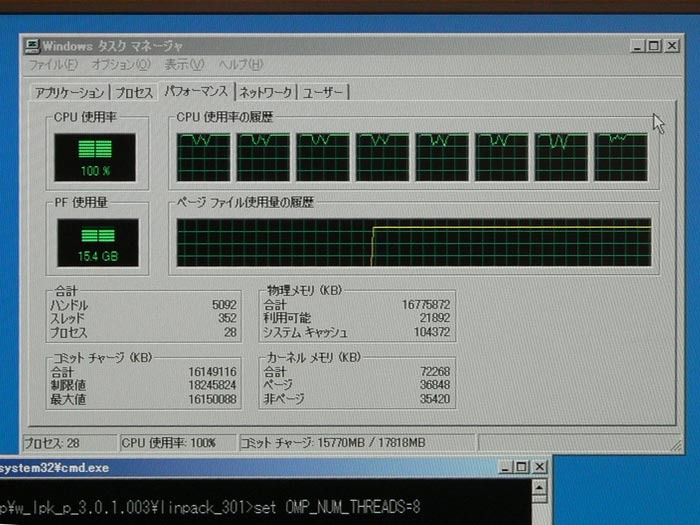Open the ファイル(F) menu
700x525 pixels.
53,65
